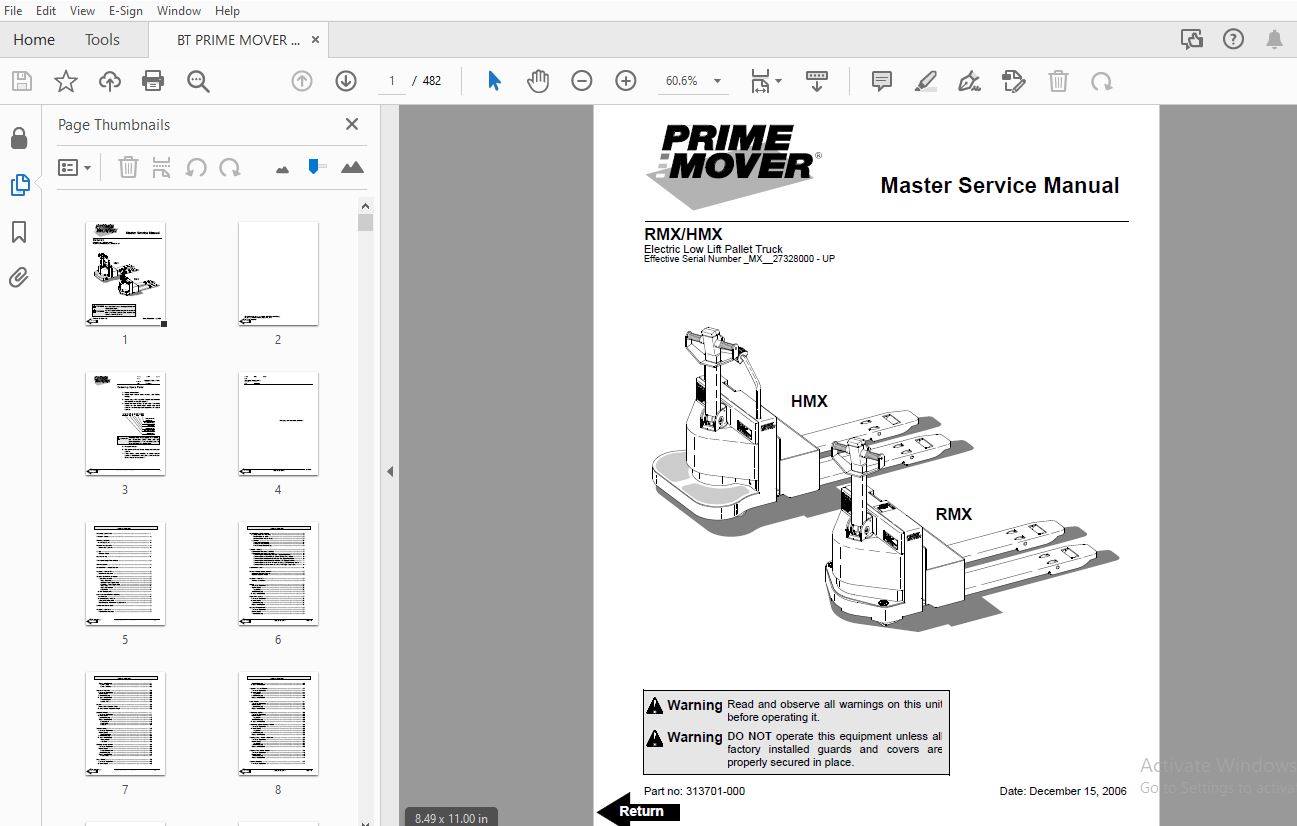Open the Help menu
The image size is (1297, 826).
tap(227, 10)
